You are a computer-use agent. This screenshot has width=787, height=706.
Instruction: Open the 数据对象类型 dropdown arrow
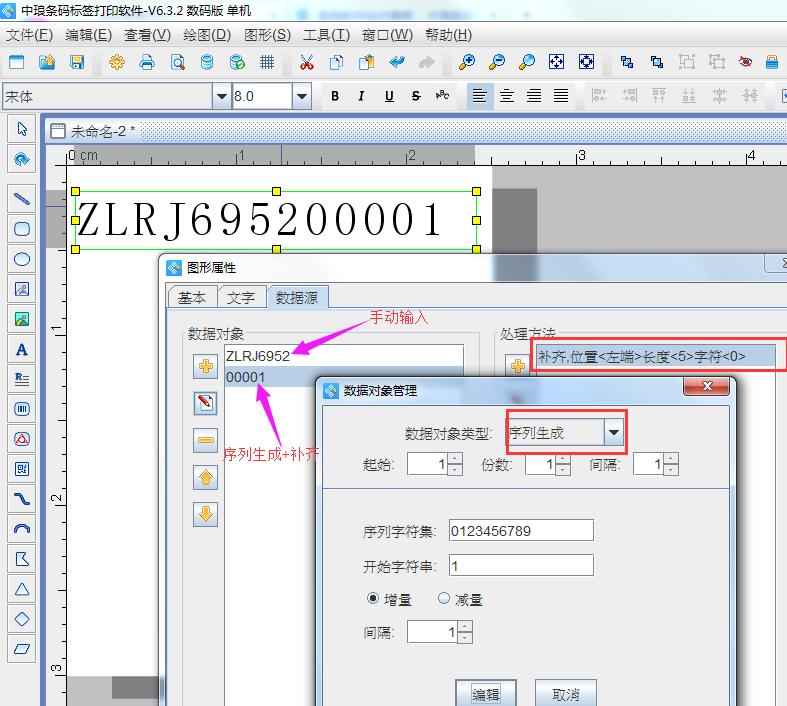[x=613, y=432]
